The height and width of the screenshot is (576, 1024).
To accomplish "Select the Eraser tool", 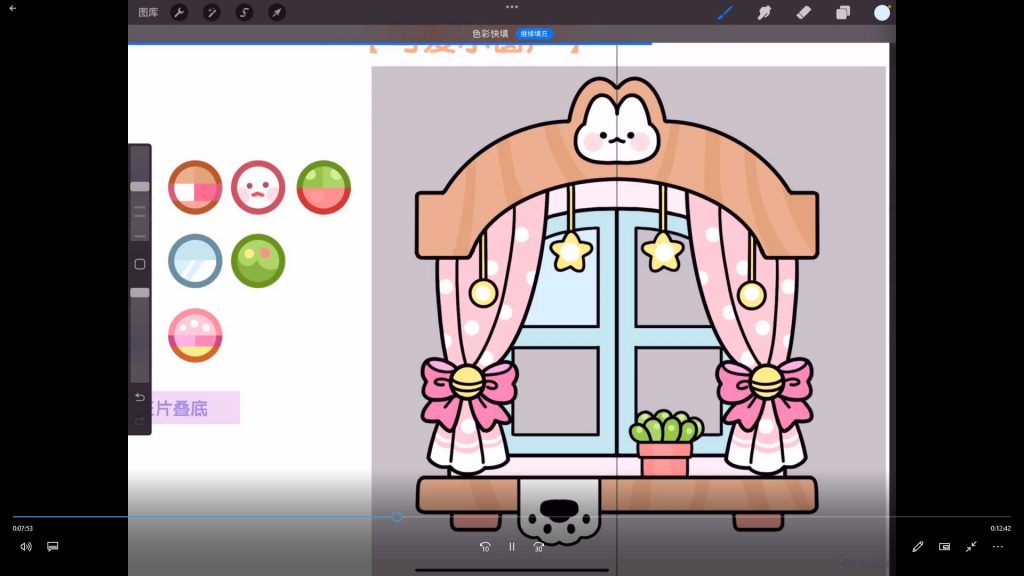I will tap(803, 13).
